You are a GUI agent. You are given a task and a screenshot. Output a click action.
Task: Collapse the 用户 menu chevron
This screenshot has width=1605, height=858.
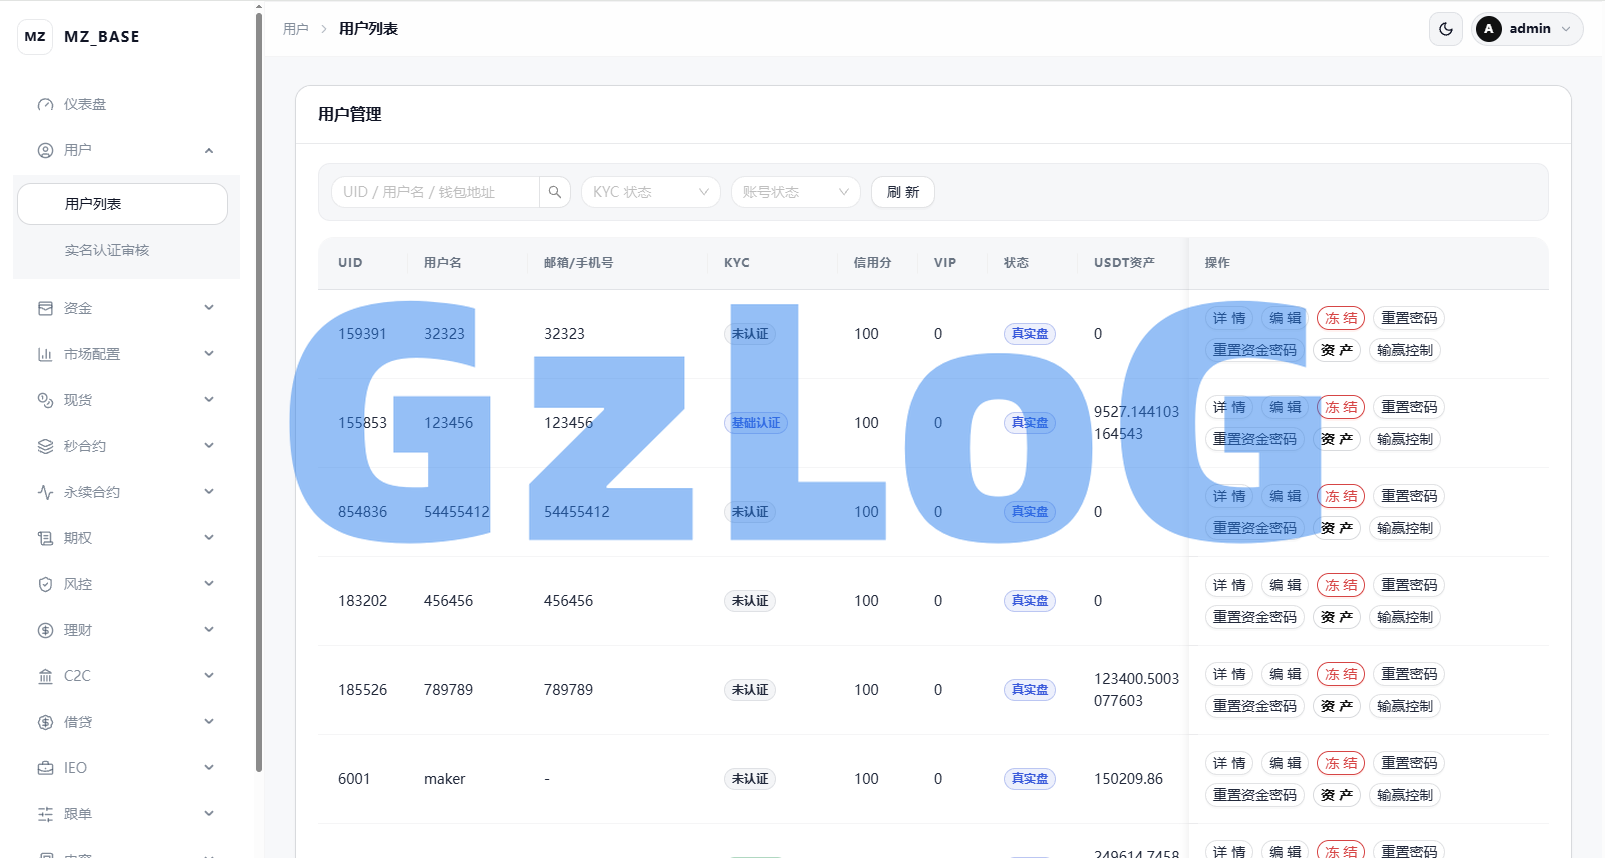(209, 151)
